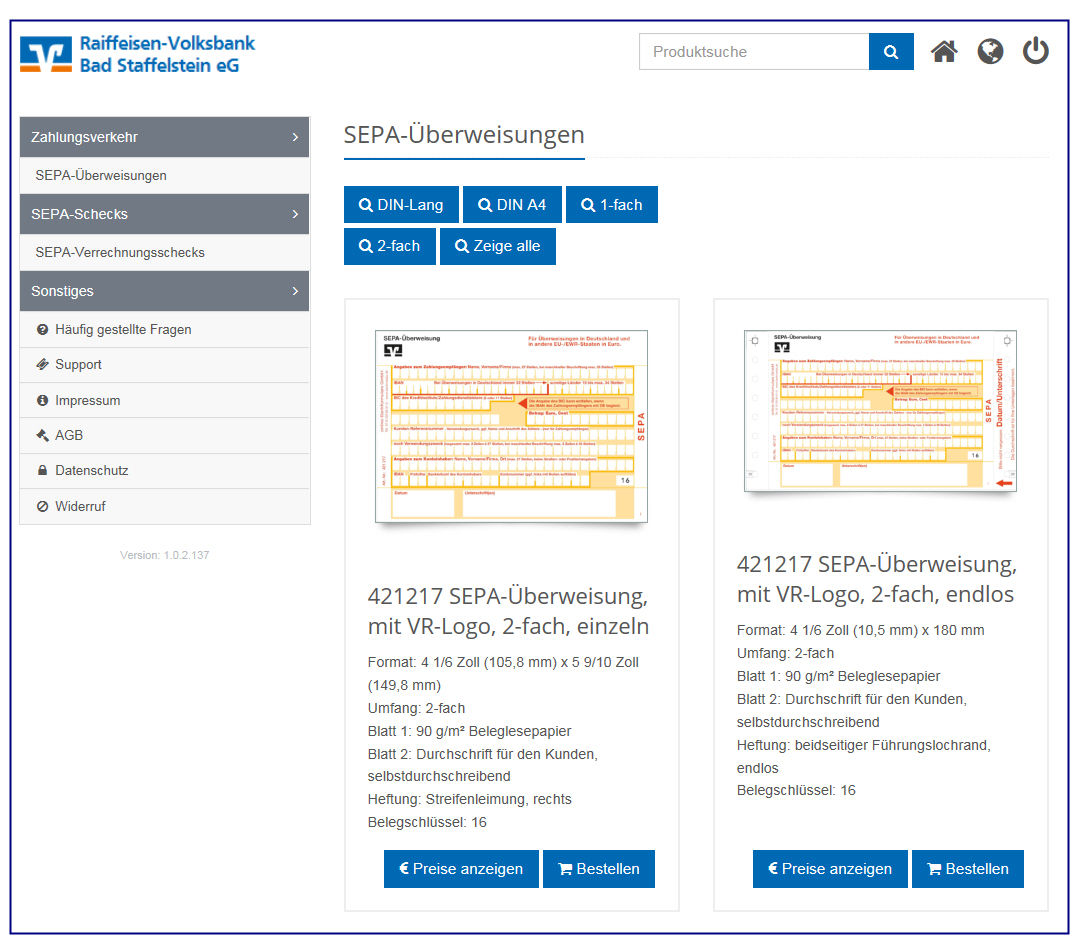The image size is (1074, 949).
Task: Click the Zeige alle filter button
Action: (x=497, y=246)
